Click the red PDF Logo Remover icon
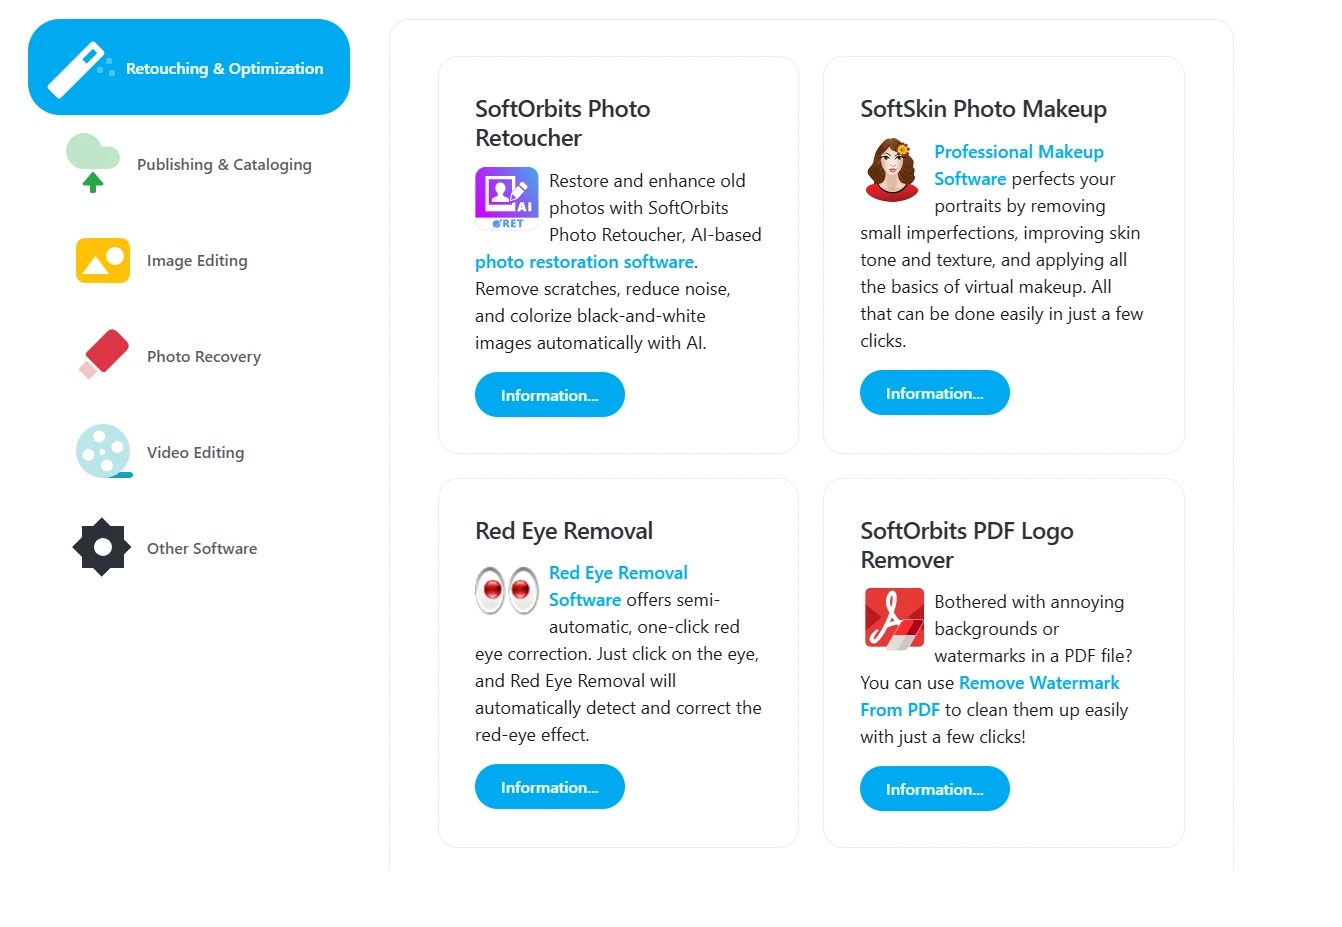The image size is (1342, 927). coord(894,619)
